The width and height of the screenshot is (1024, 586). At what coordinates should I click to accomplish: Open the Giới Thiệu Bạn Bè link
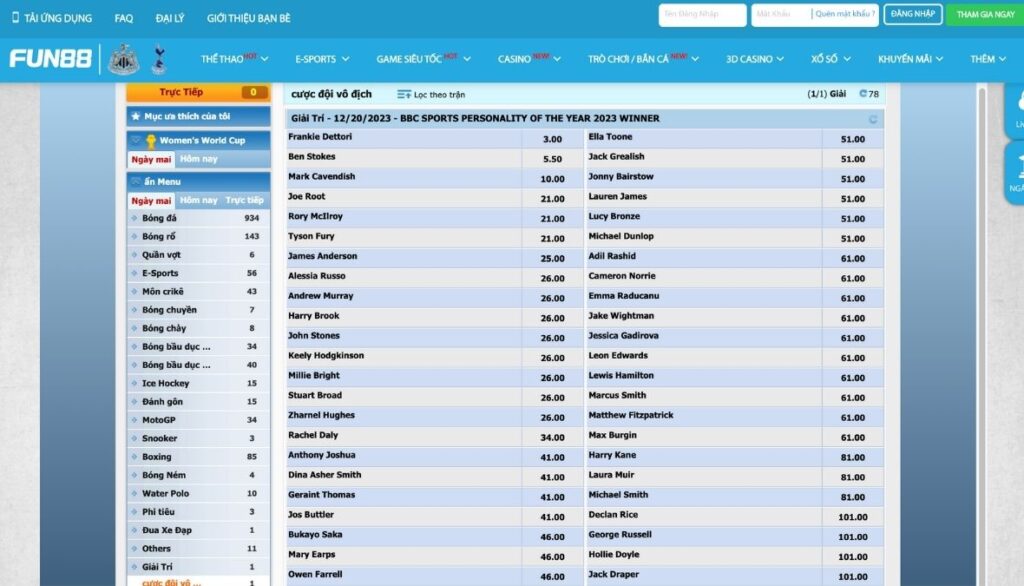pos(249,18)
